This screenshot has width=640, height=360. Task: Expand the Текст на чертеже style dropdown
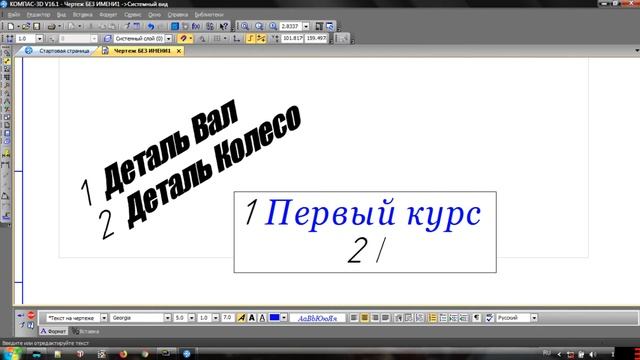click(x=104, y=318)
